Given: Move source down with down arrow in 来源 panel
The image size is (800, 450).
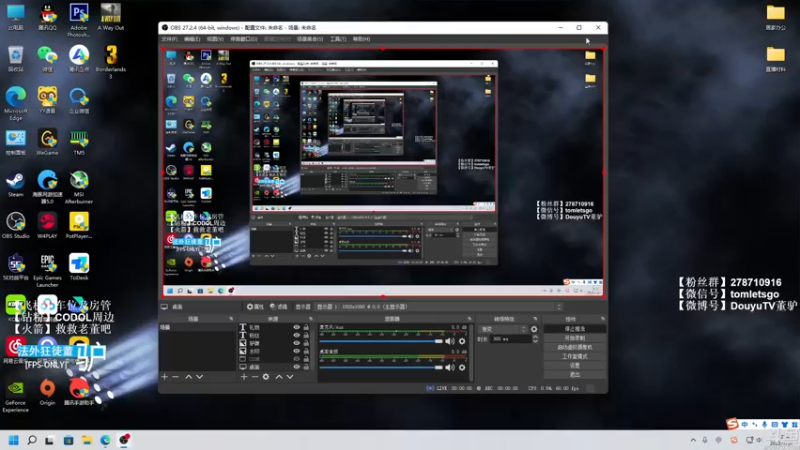Looking at the screenshot, I should click(290, 377).
